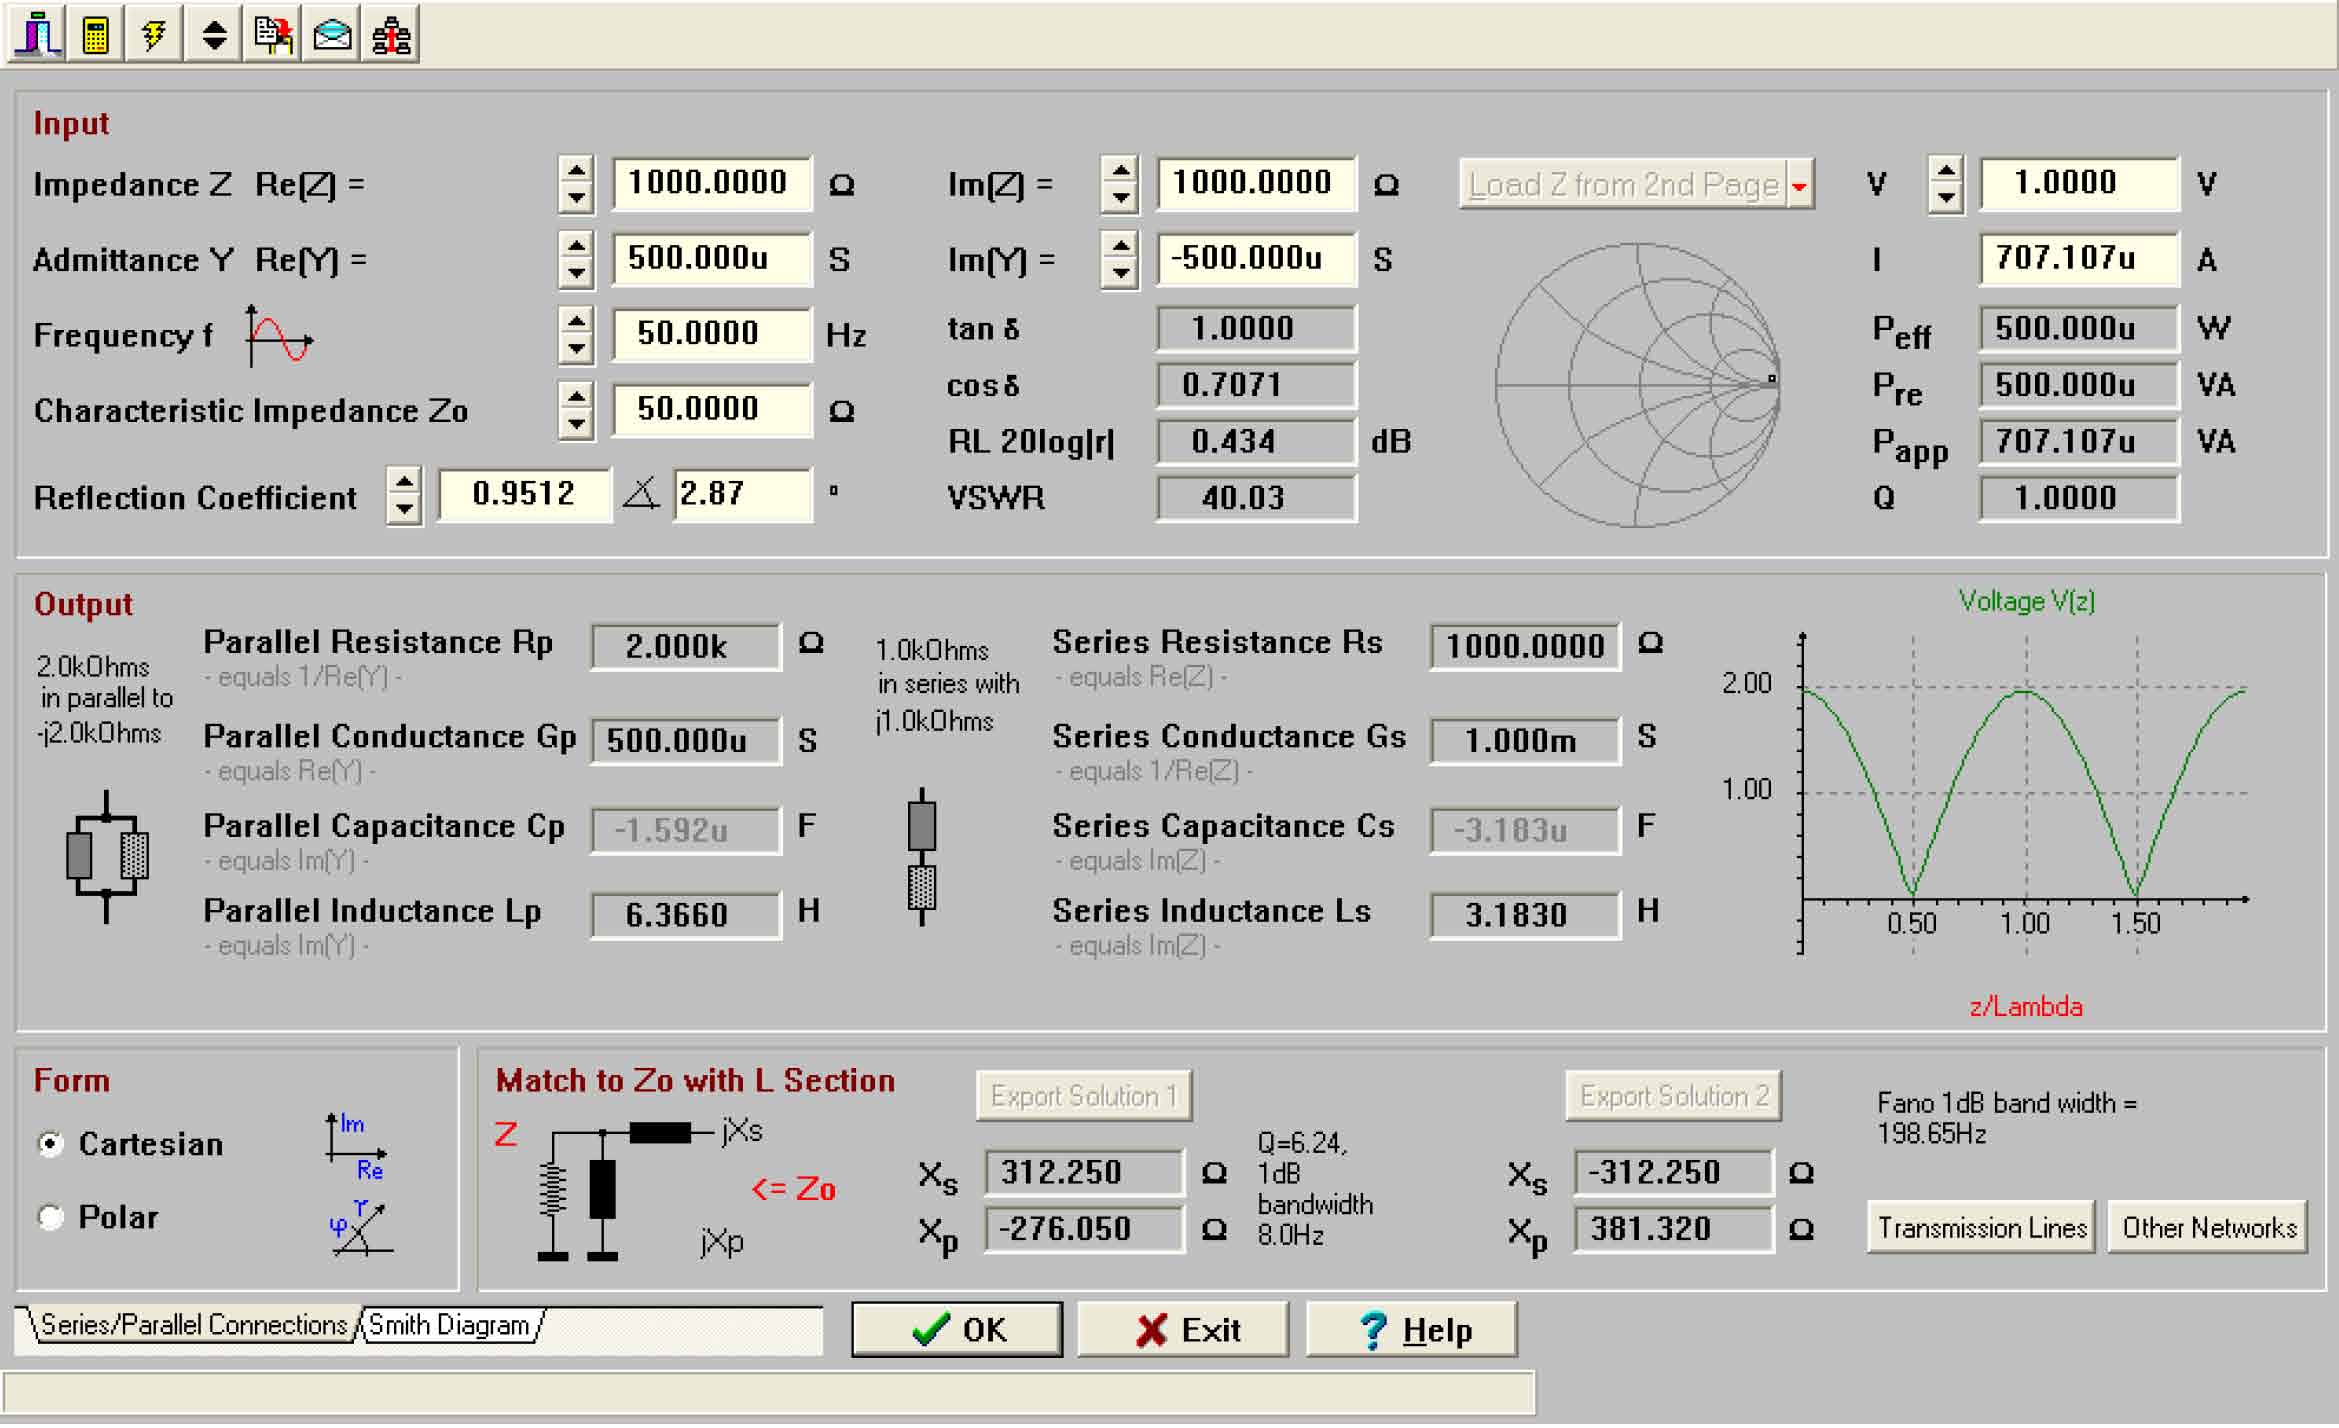Open the Other Networks button

[2208, 1228]
